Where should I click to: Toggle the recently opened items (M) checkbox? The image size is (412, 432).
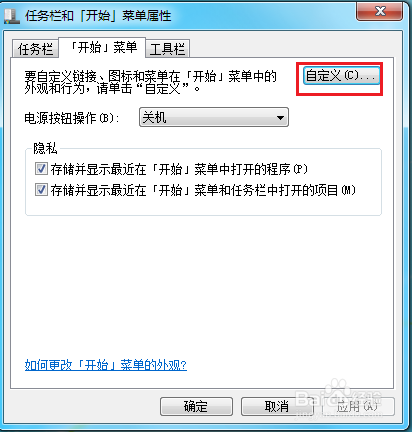41,190
